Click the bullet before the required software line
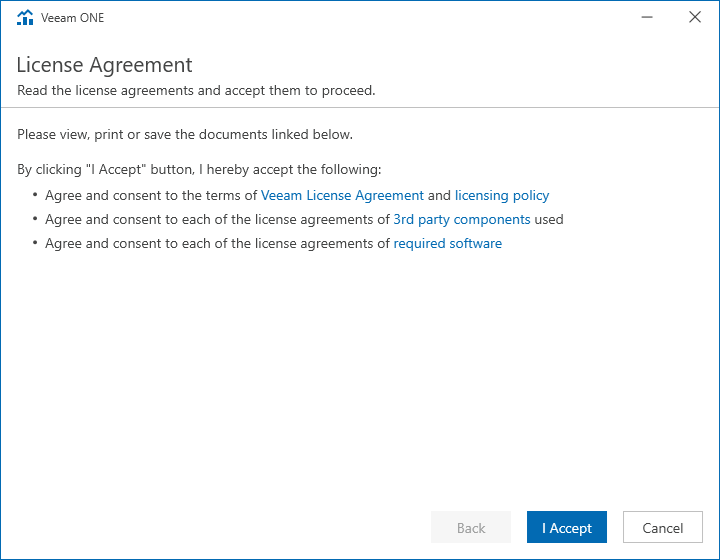Viewport: 720px width, 560px height. click(35, 243)
